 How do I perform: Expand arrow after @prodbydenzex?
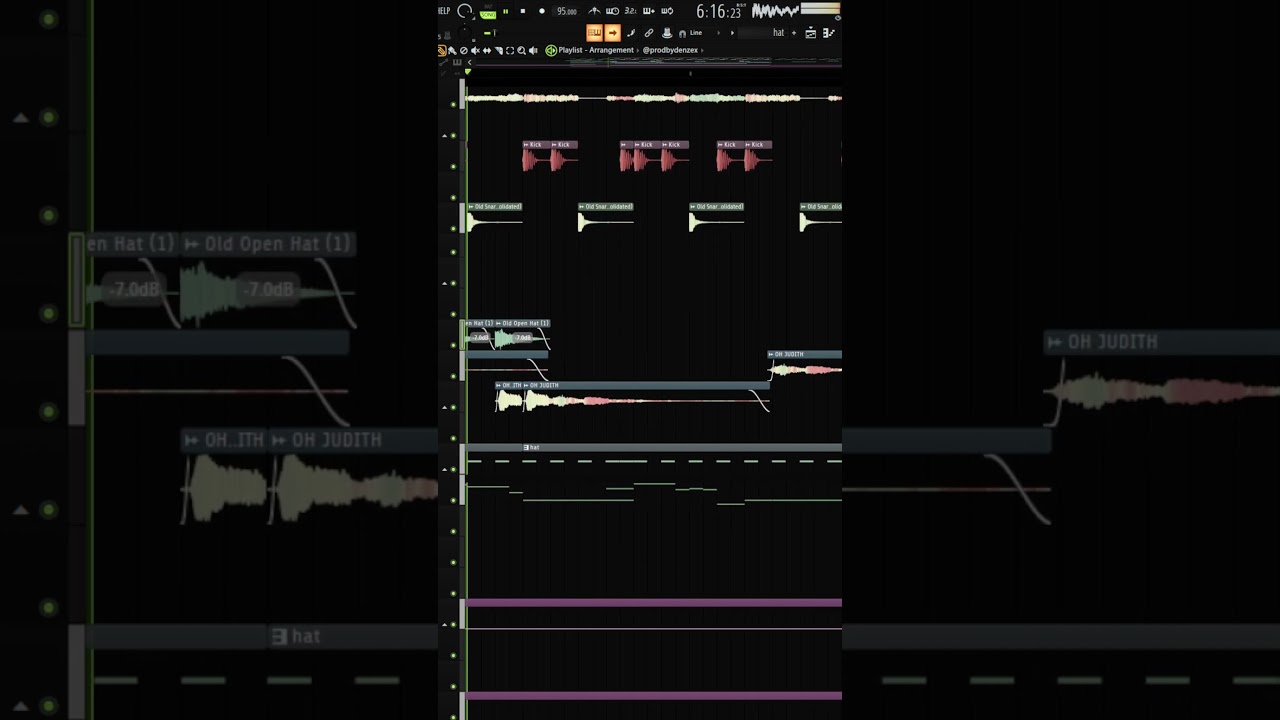point(702,50)
